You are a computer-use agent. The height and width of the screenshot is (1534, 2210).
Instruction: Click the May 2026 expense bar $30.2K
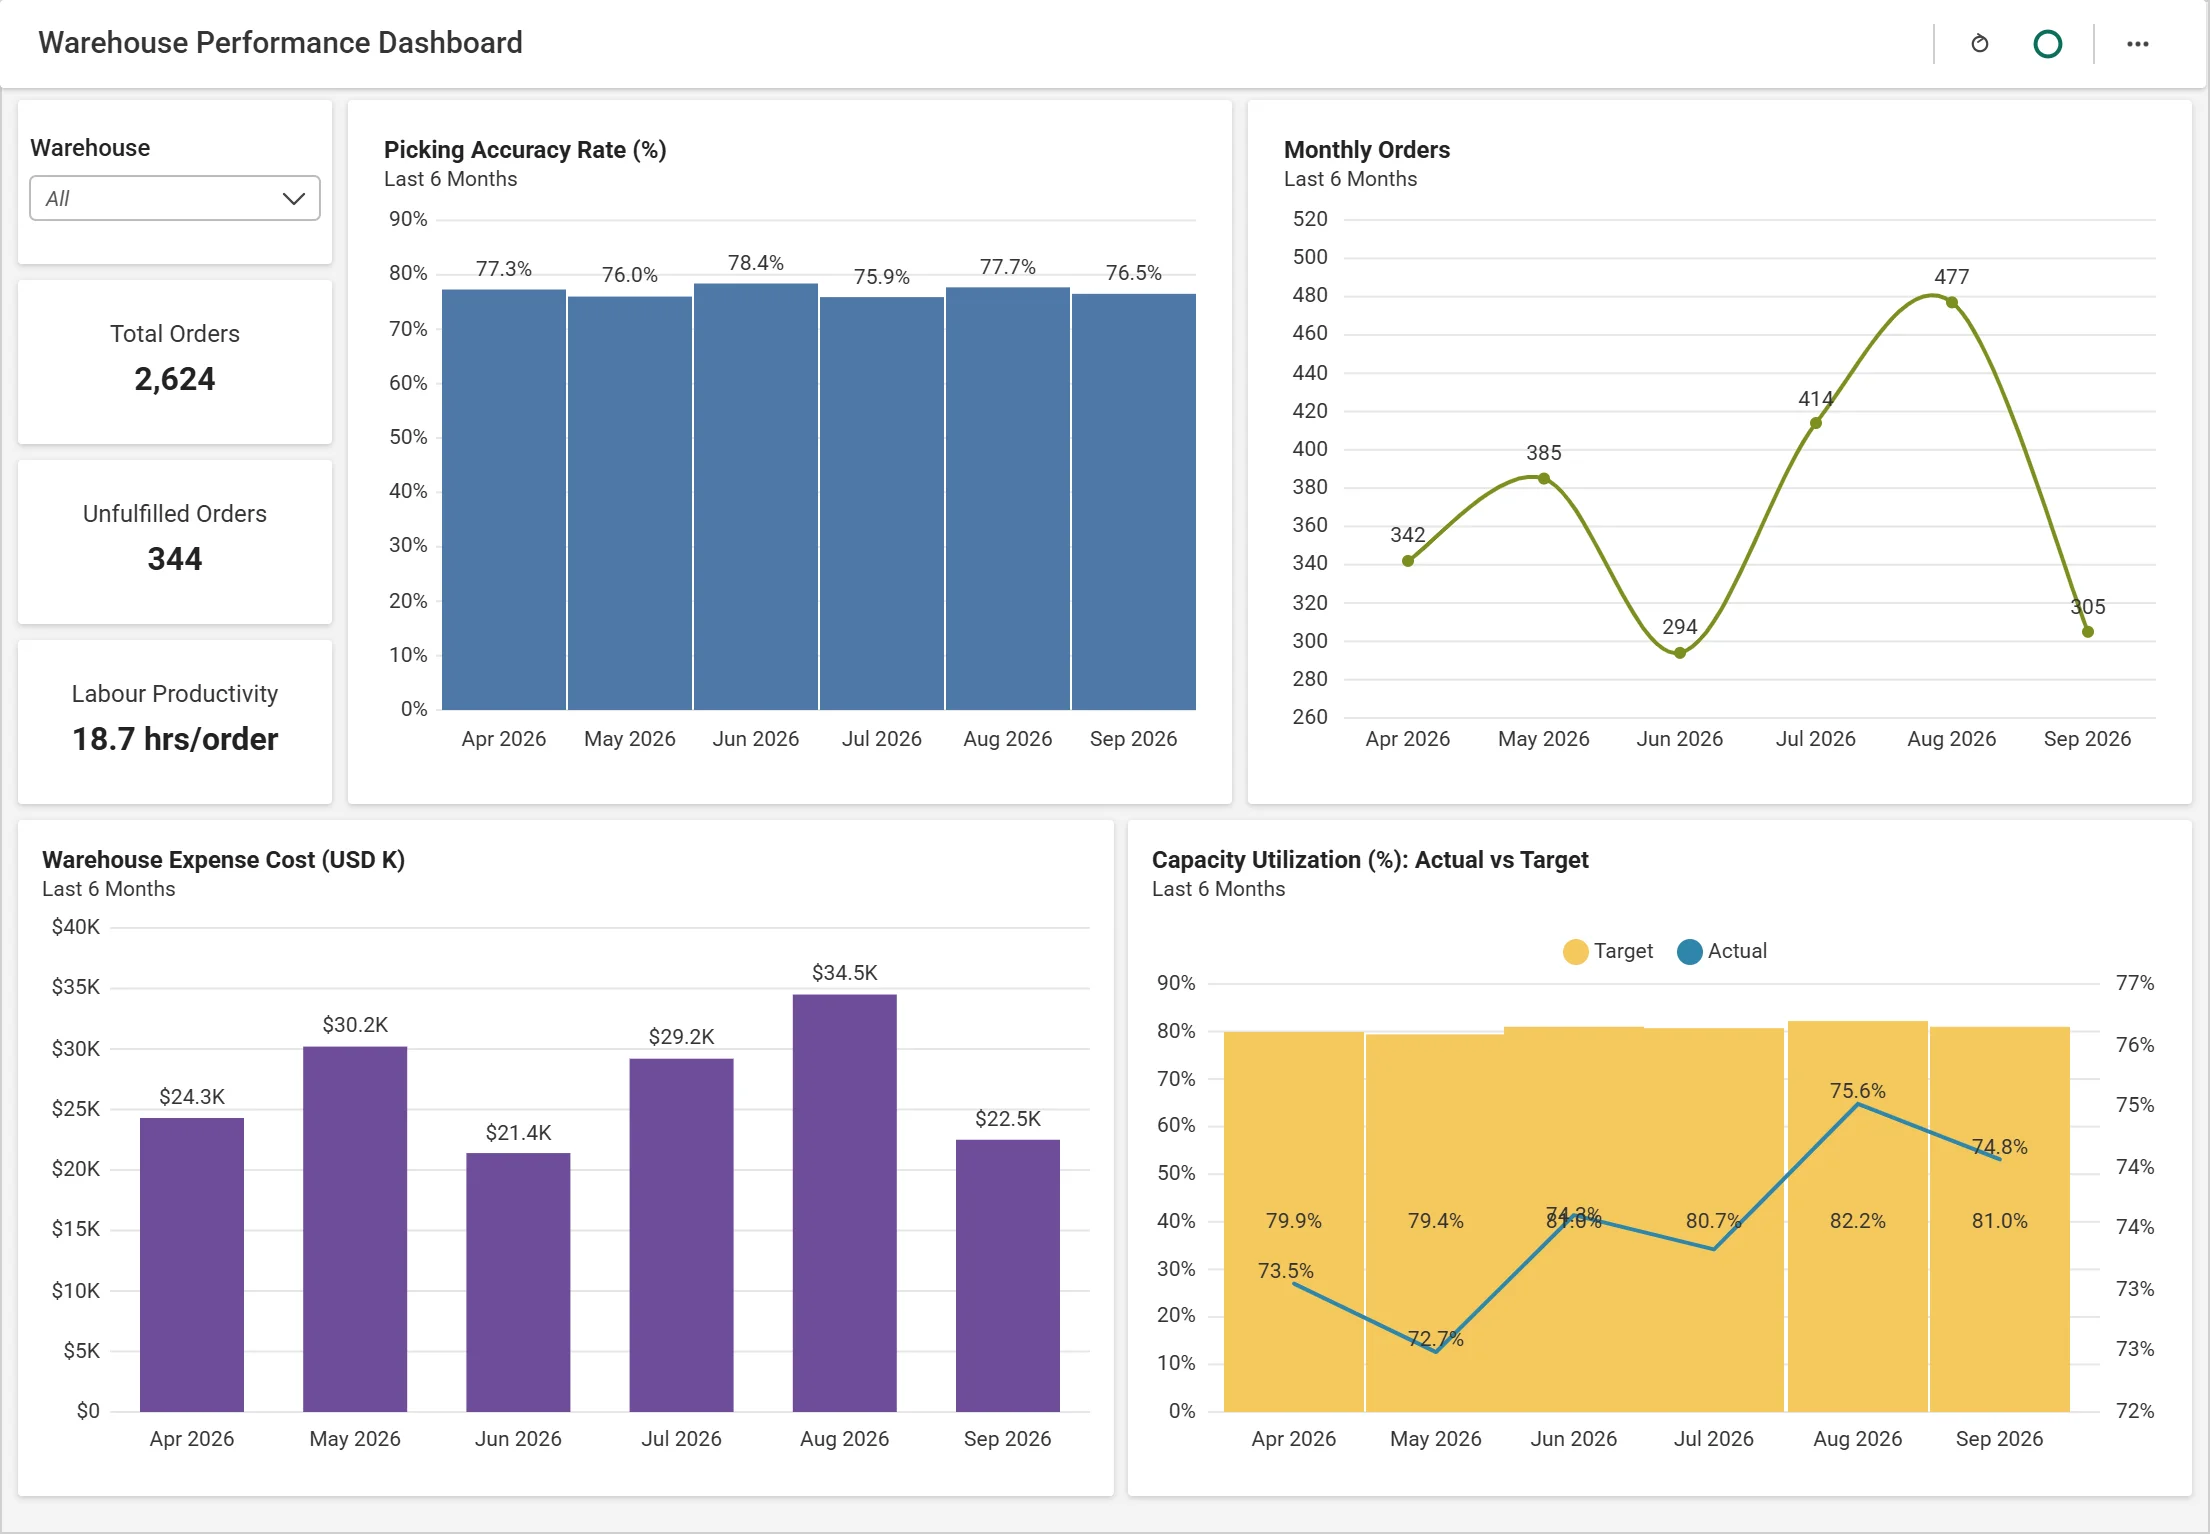pyautogui.click(x=355, y=1229)
